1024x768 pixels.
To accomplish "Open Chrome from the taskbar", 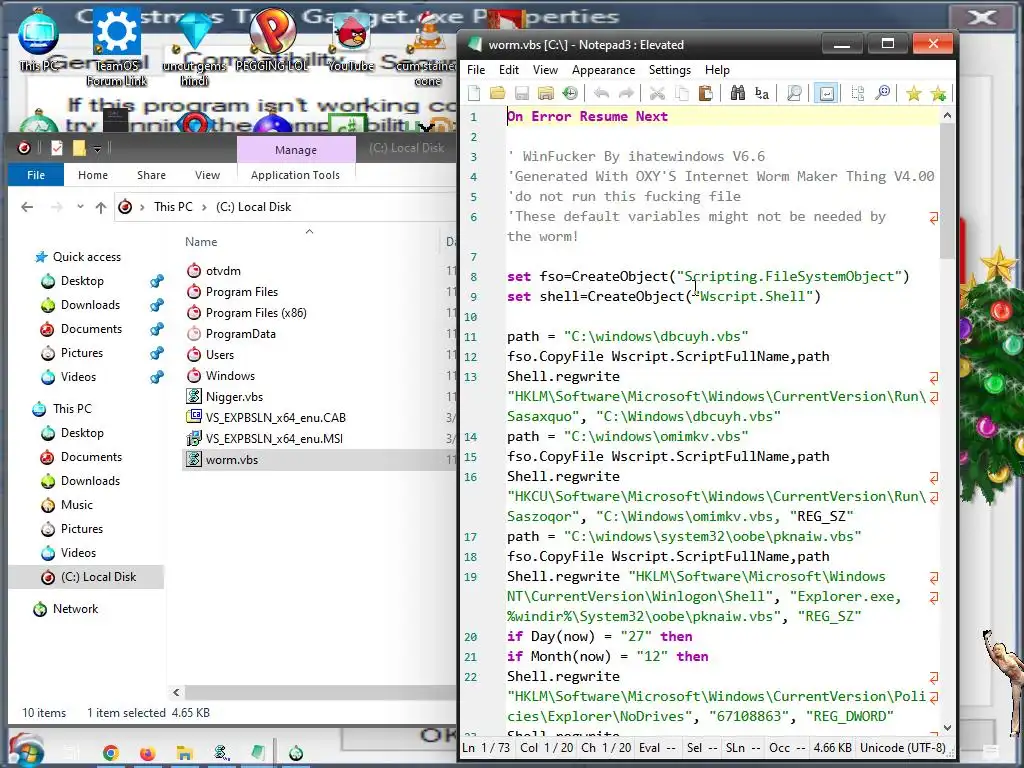I will [x=111, y=753].
